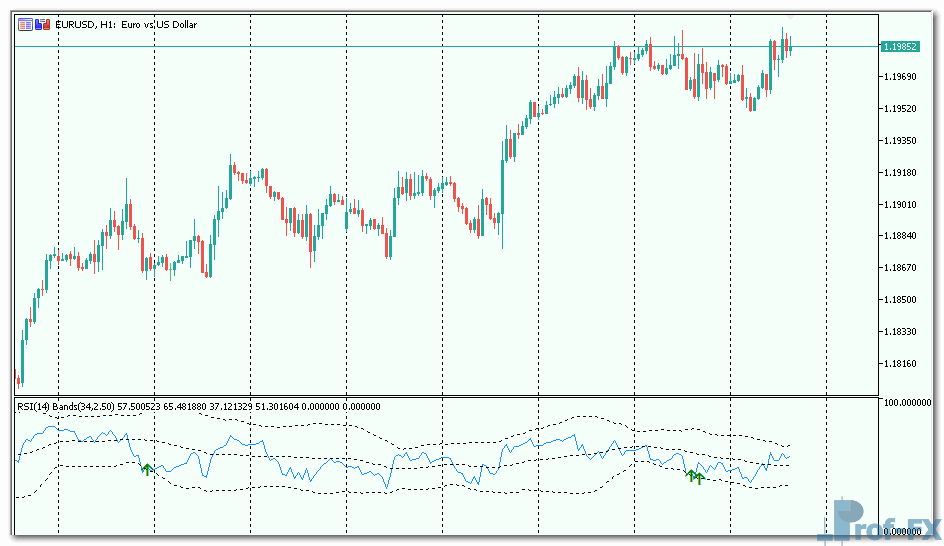This screenshot has height=546, width=944.
Task: Click the depth of market icon
Action: coord(39,24)
